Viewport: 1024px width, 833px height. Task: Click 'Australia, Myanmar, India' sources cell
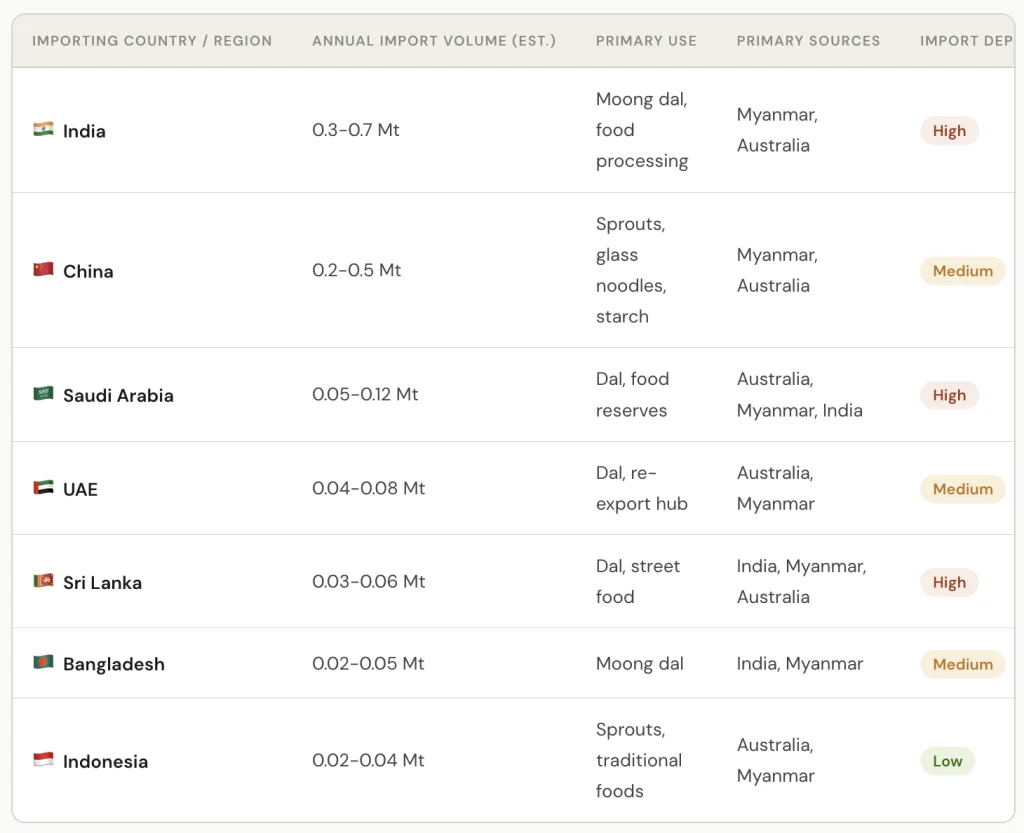click(799, 394)
